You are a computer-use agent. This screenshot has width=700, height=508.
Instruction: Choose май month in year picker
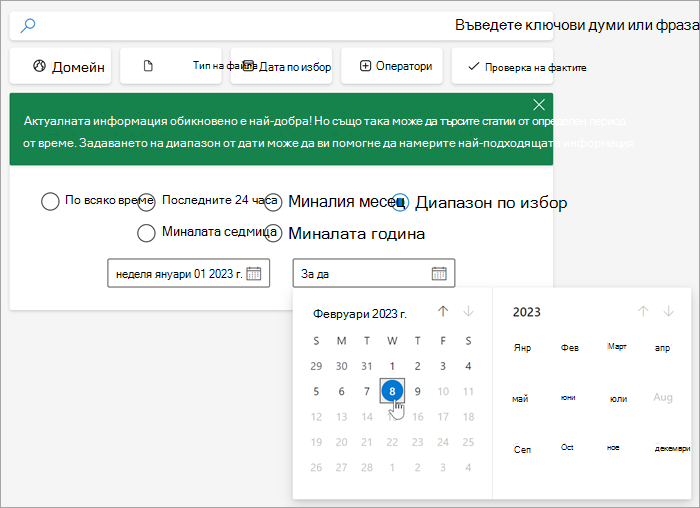(x=520, y=399)
